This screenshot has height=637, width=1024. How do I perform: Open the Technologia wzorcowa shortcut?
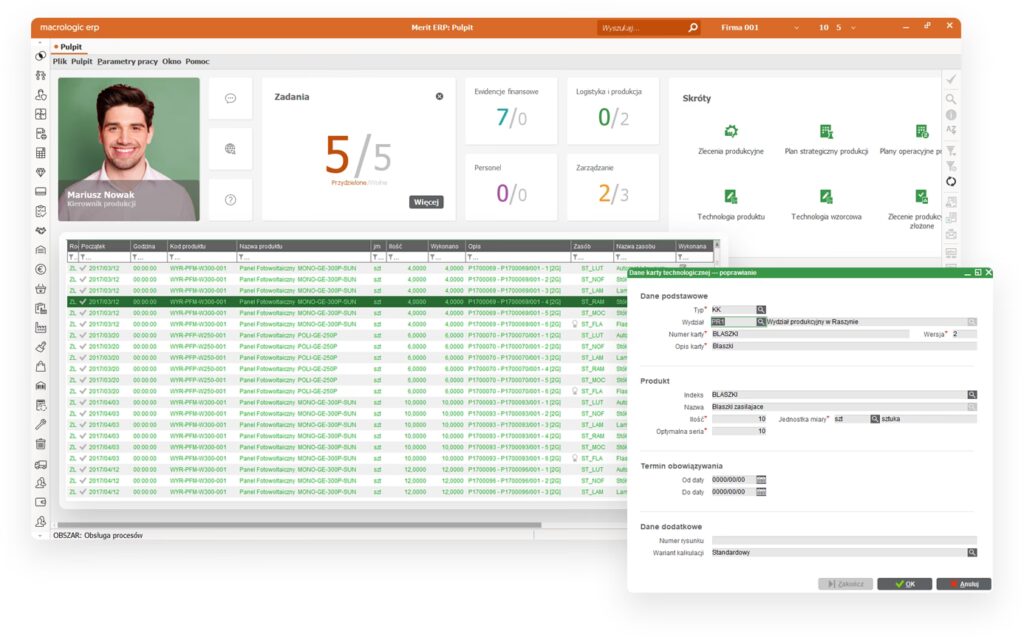(826, 196)
